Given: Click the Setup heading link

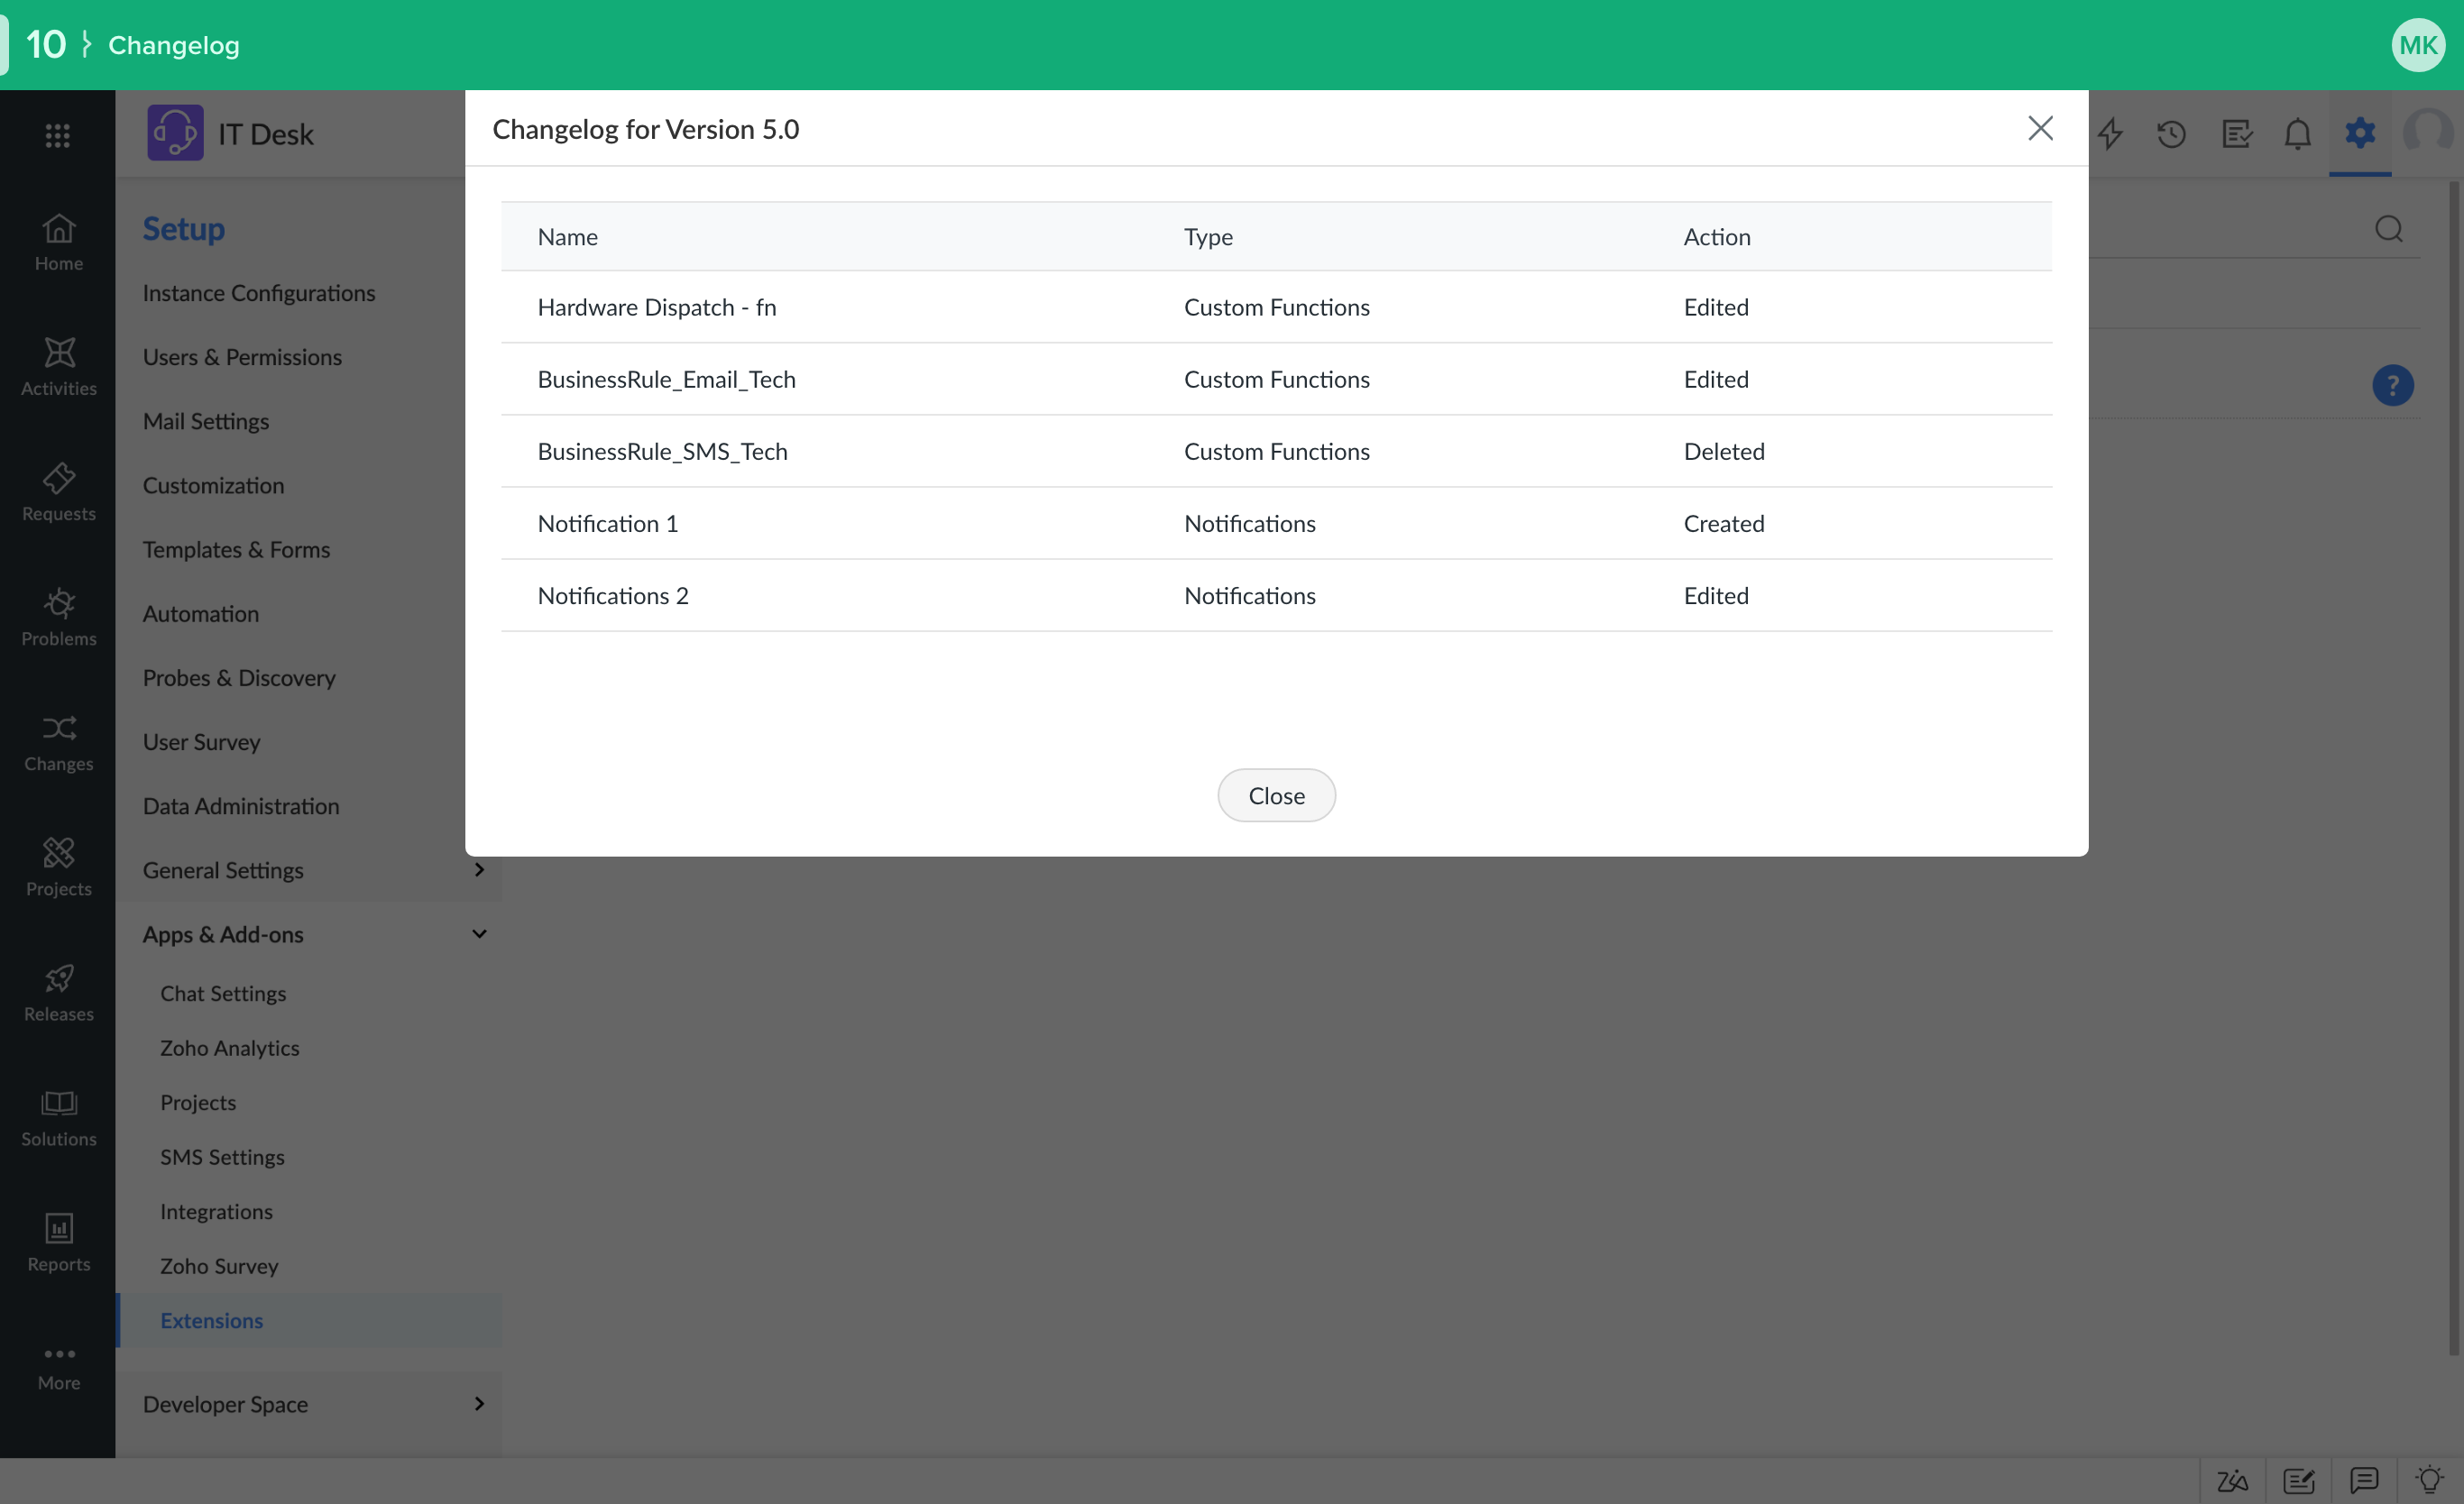Looking at the screenshot, I should point(183,229).
